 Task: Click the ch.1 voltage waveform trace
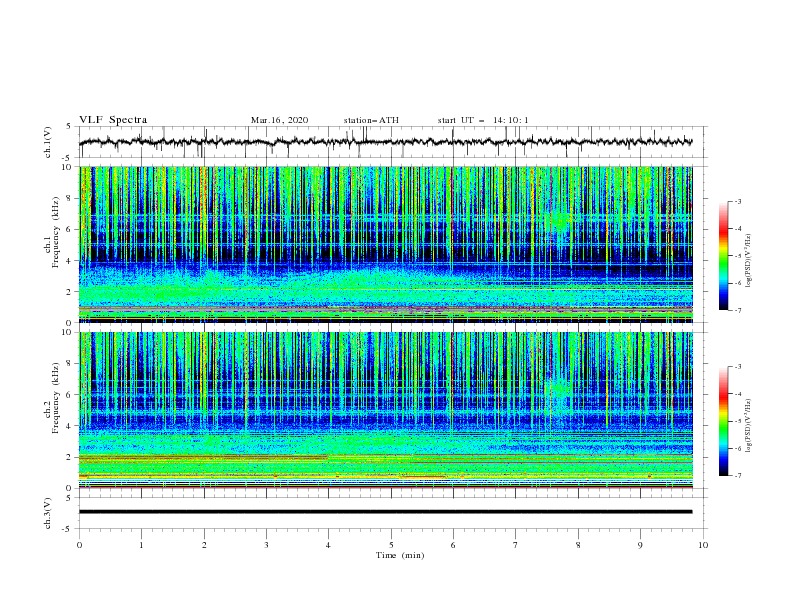[385, 142]
